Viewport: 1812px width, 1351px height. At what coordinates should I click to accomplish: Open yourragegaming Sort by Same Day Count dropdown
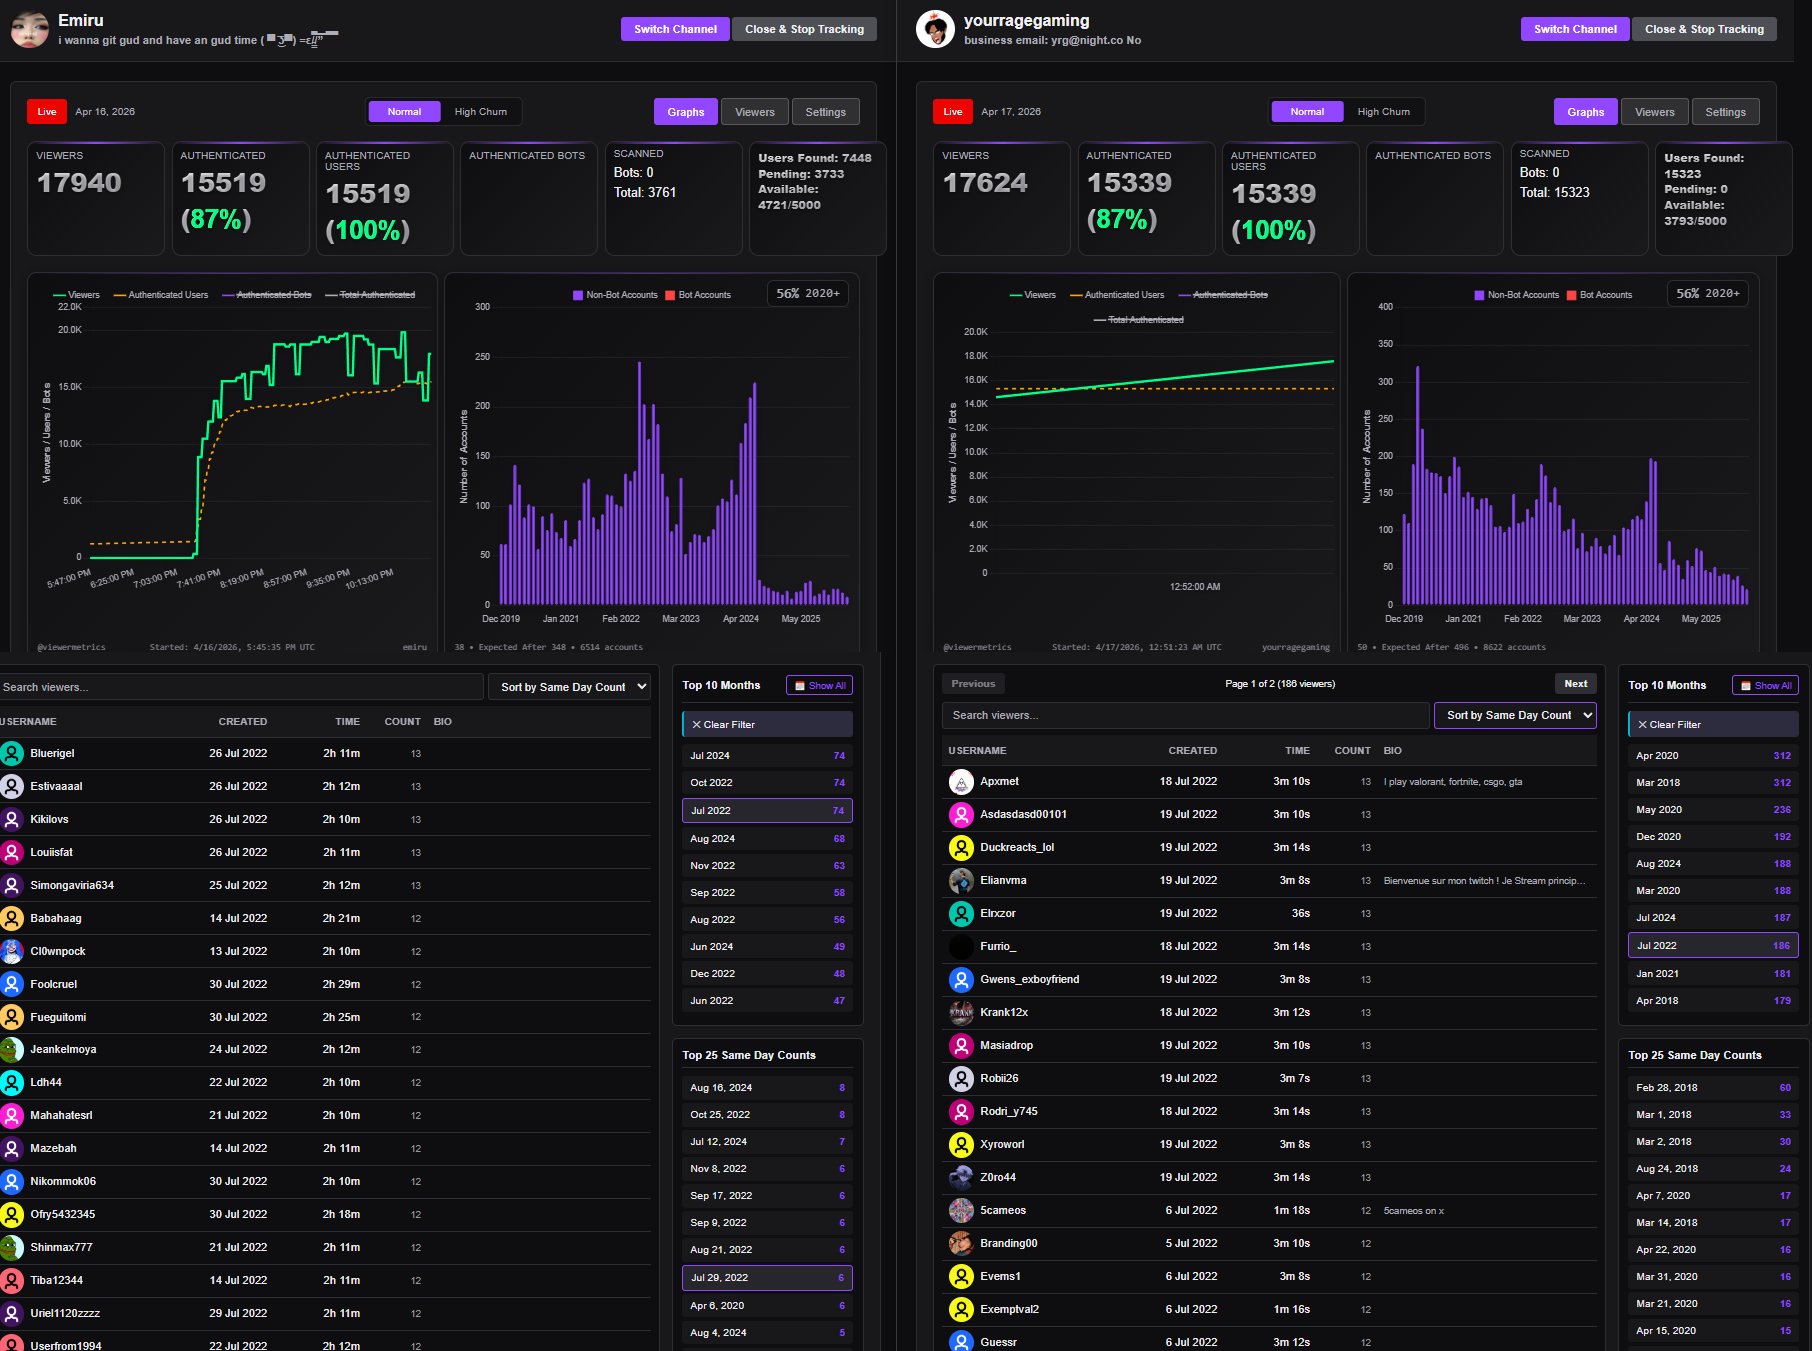coord(1515,715)
